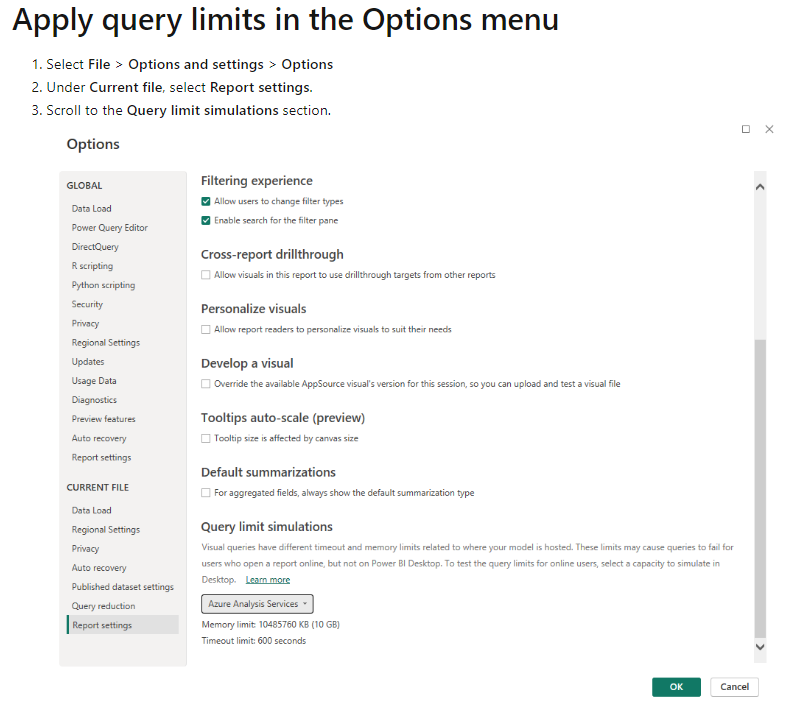Open the Updates options page

(88, 362)
